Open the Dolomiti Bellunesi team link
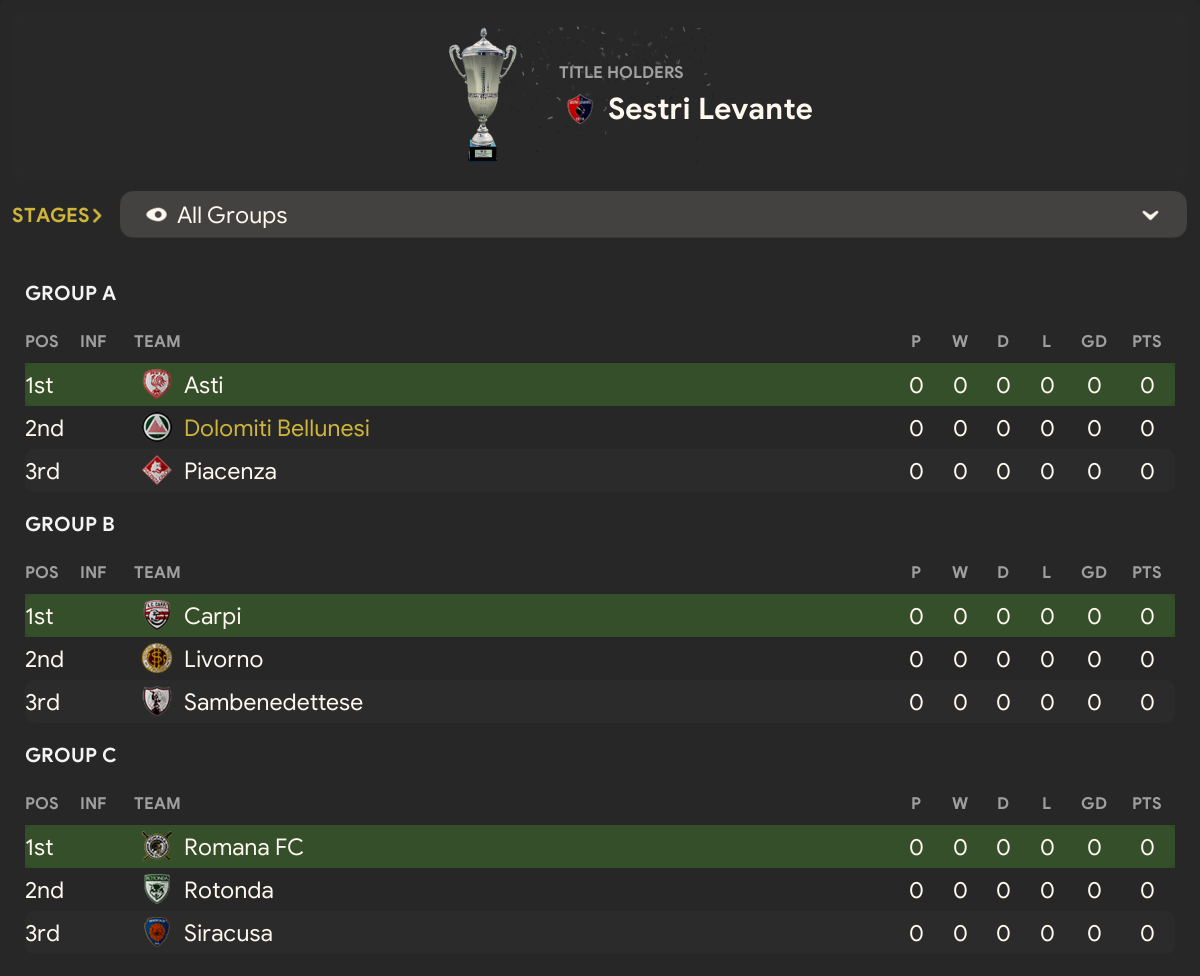 tap(277, 428)
